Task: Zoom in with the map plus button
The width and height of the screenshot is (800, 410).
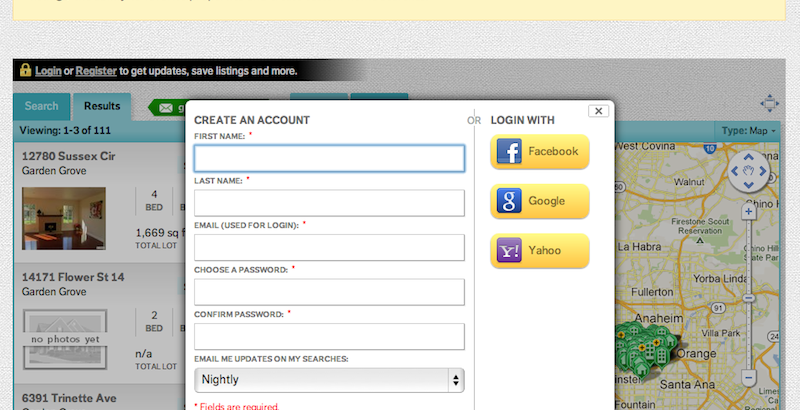Action: point(748,212)
